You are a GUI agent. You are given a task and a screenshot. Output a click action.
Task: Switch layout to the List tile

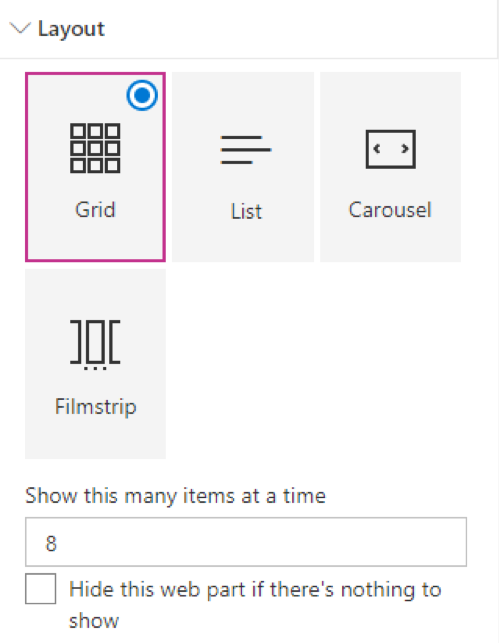243,167
